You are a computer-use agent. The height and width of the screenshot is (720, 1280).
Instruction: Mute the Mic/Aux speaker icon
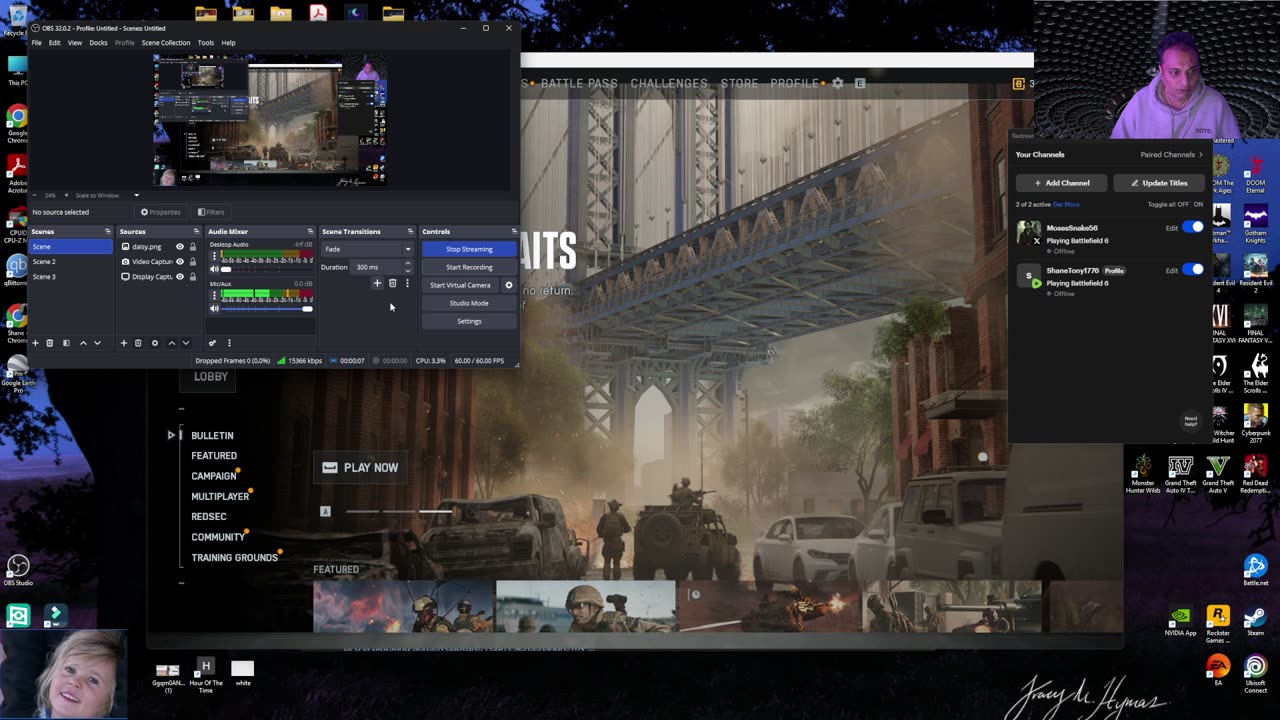click(x=214, y=309)
